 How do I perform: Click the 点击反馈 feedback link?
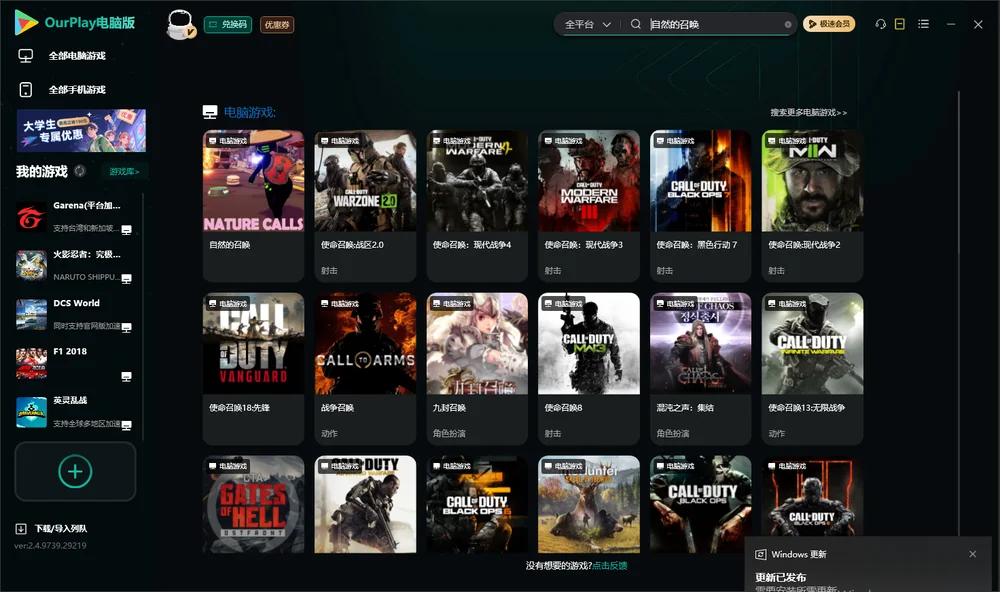point(610,566)
